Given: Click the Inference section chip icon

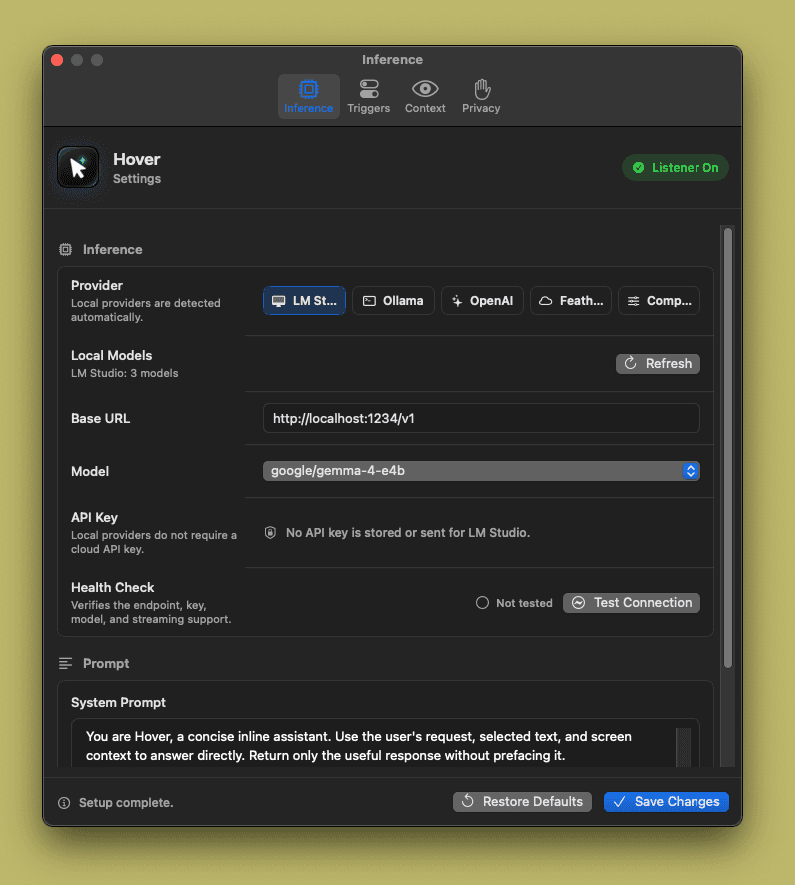Looking at the screenshot, I should pyautogui.click(x=65, y=249).
